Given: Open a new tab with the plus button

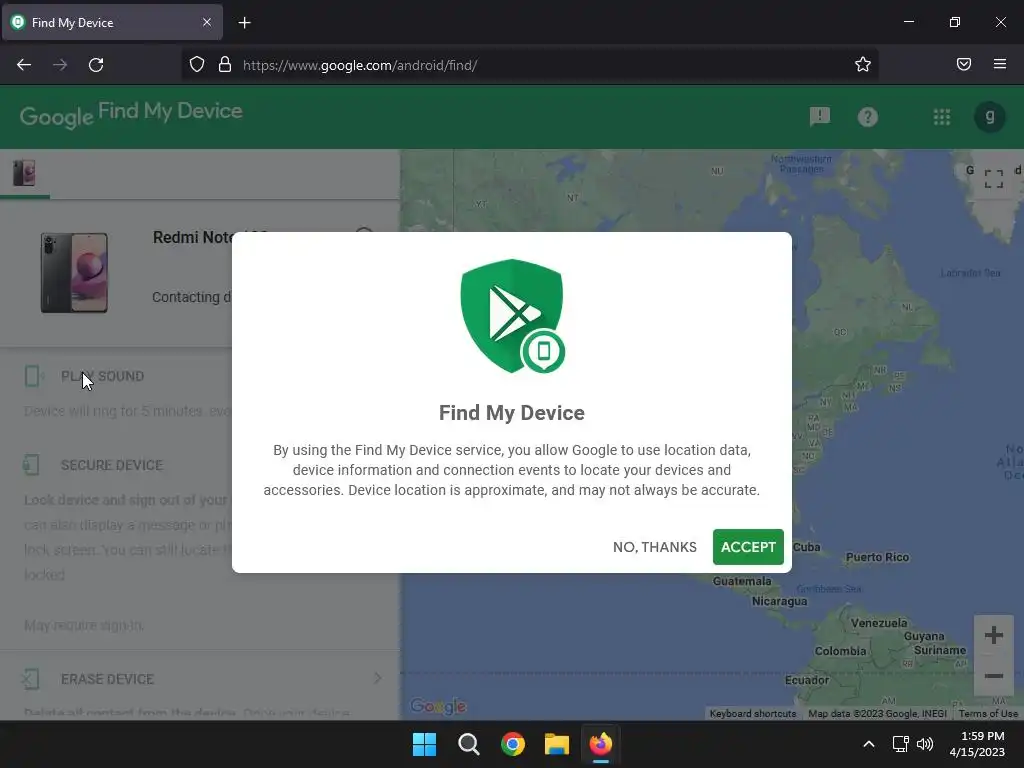Looking at the screenshot, I should [x=244, y=23].
